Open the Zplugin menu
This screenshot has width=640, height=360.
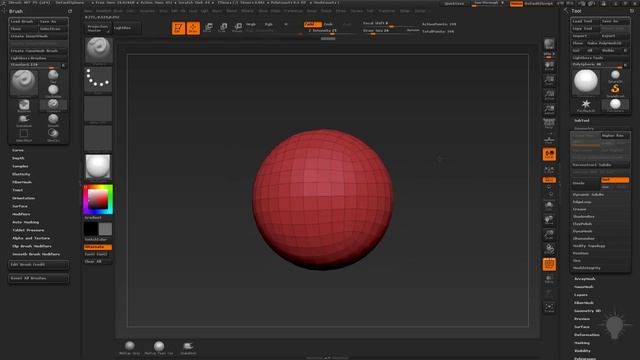click(404, 11)
